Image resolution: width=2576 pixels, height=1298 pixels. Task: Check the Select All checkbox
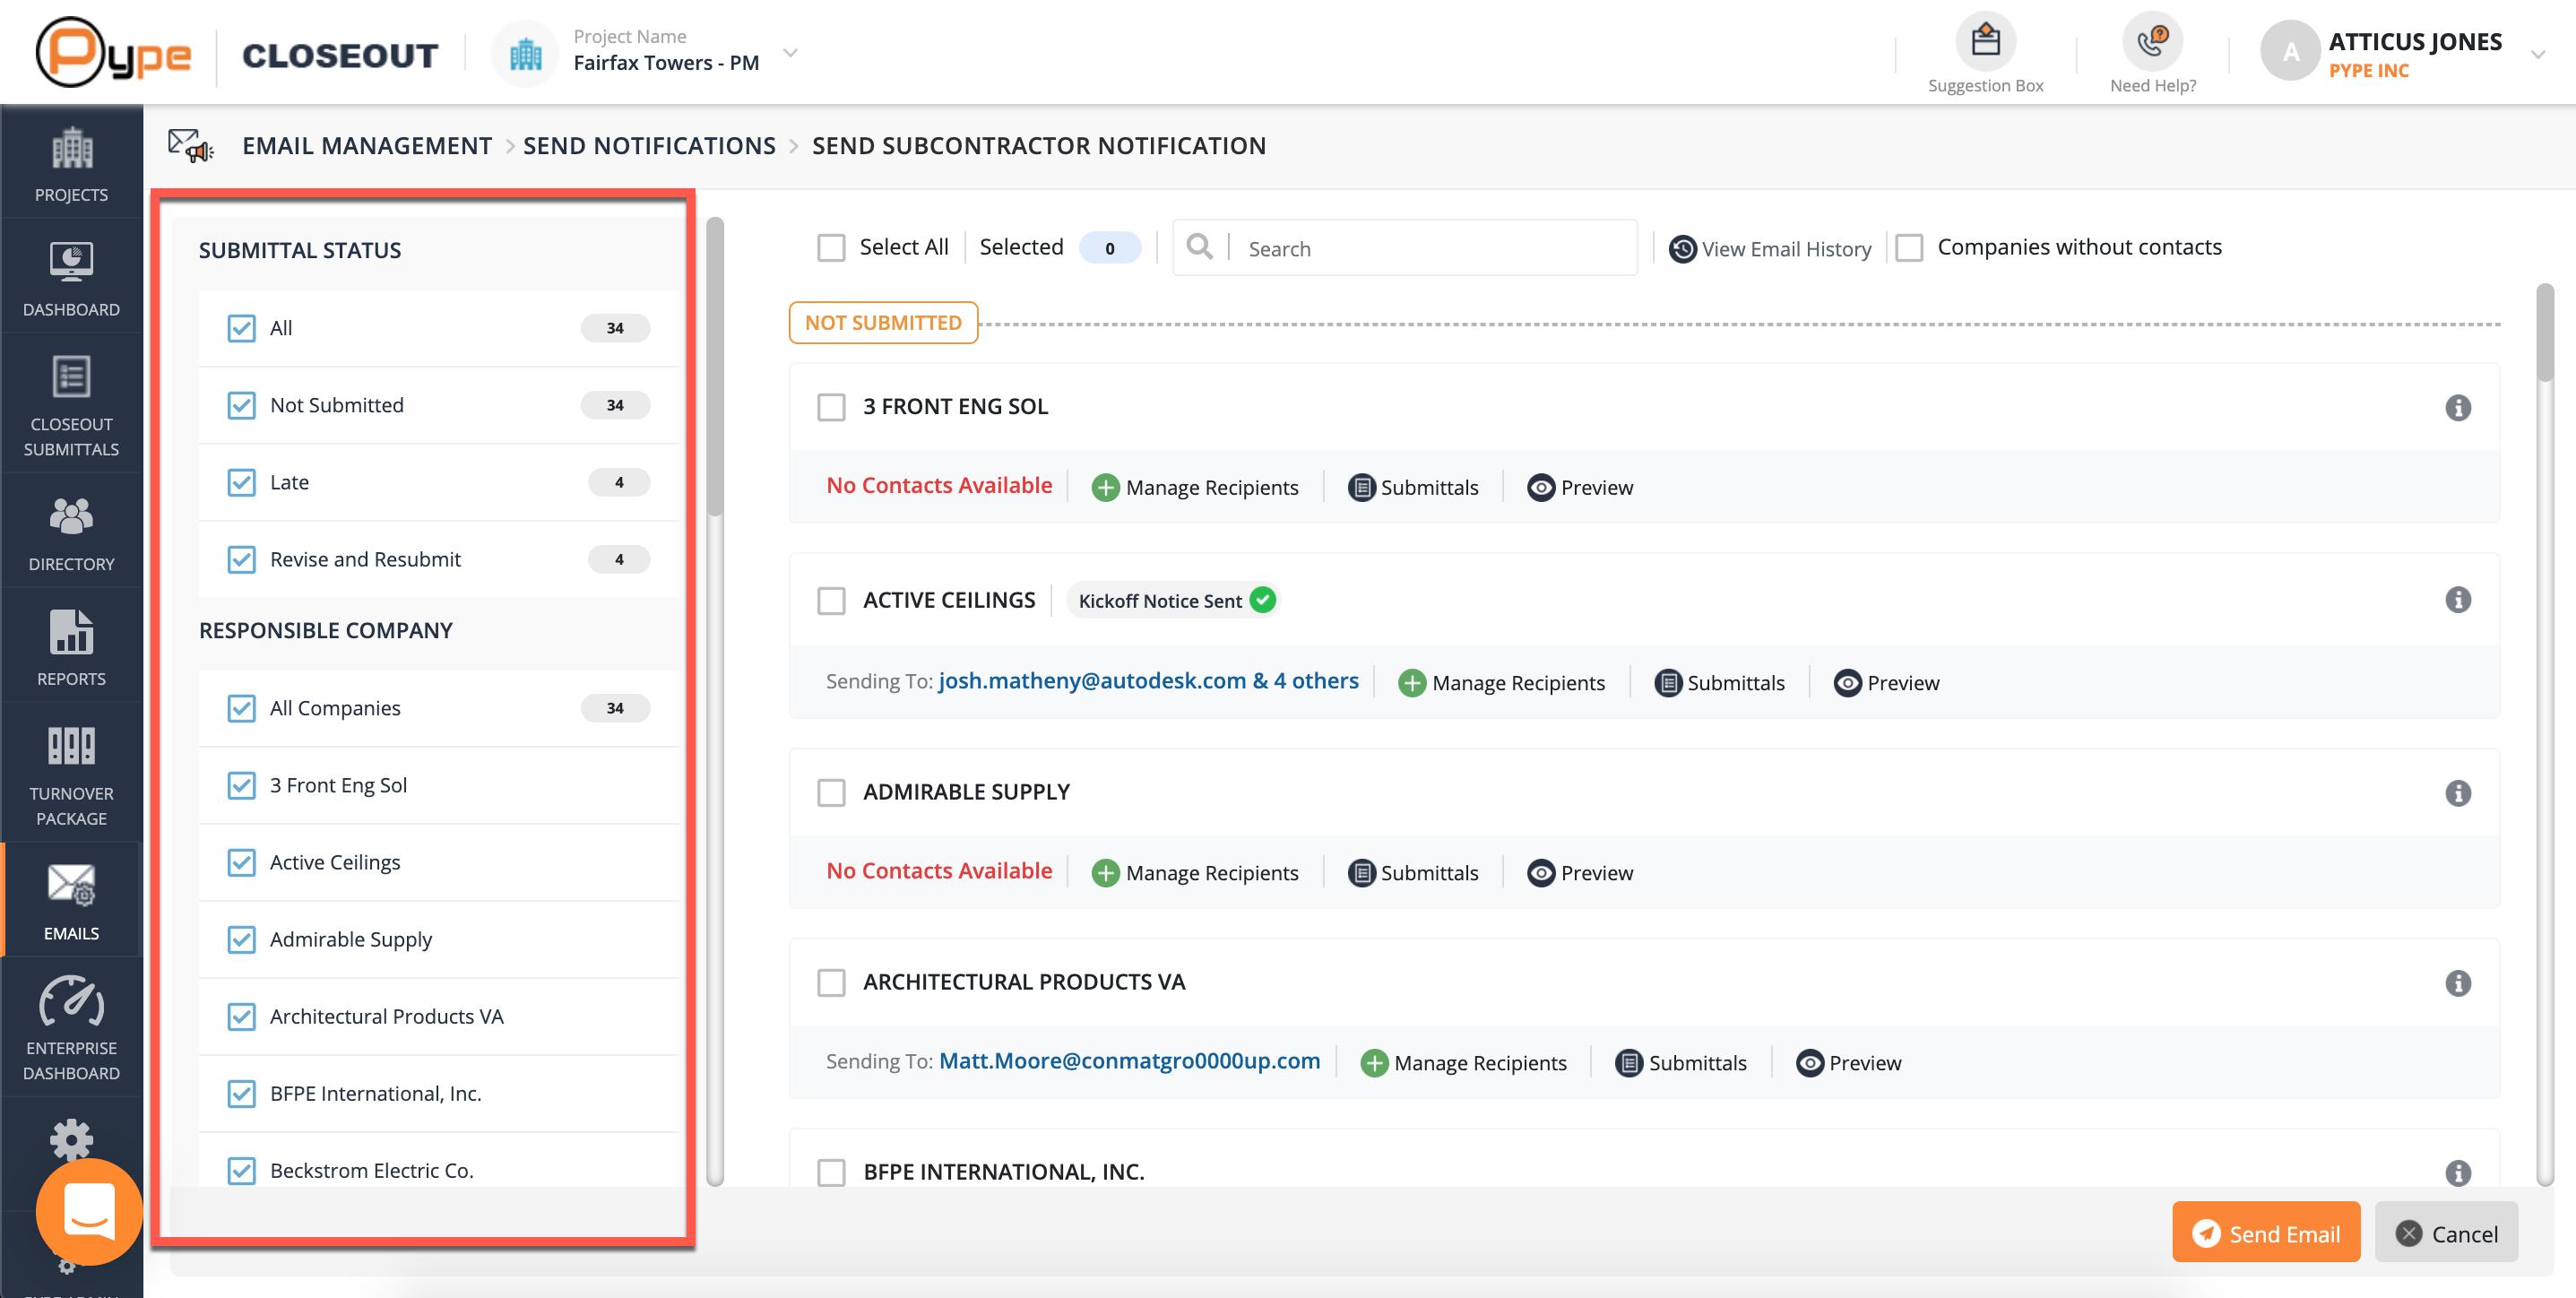click(x=831, y=248)
